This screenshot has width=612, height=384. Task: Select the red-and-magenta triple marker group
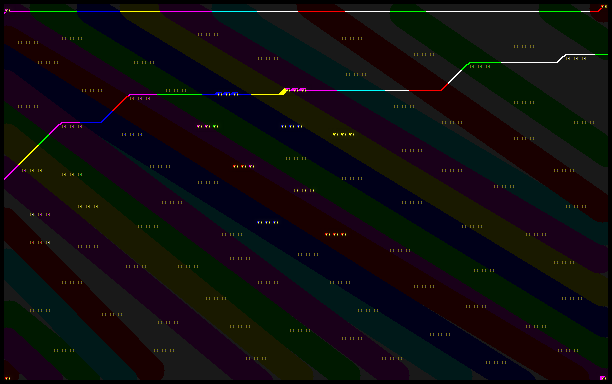tap(244, 166)
